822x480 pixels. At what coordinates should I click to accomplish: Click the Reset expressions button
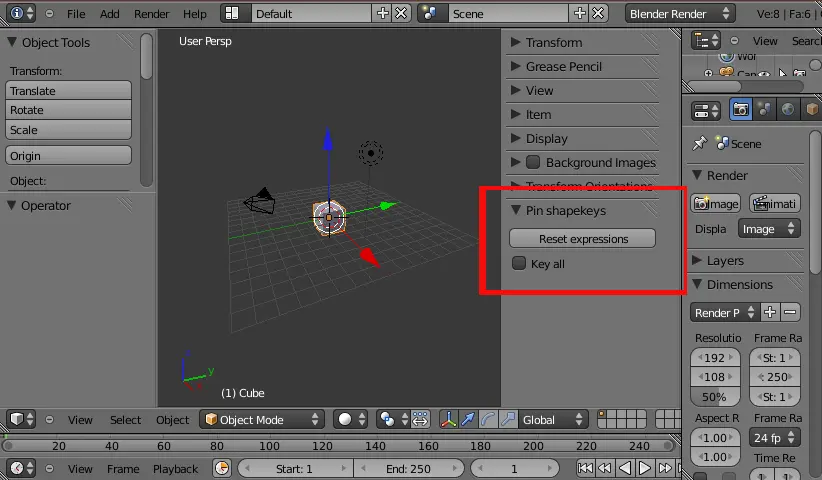coord(582,239)
